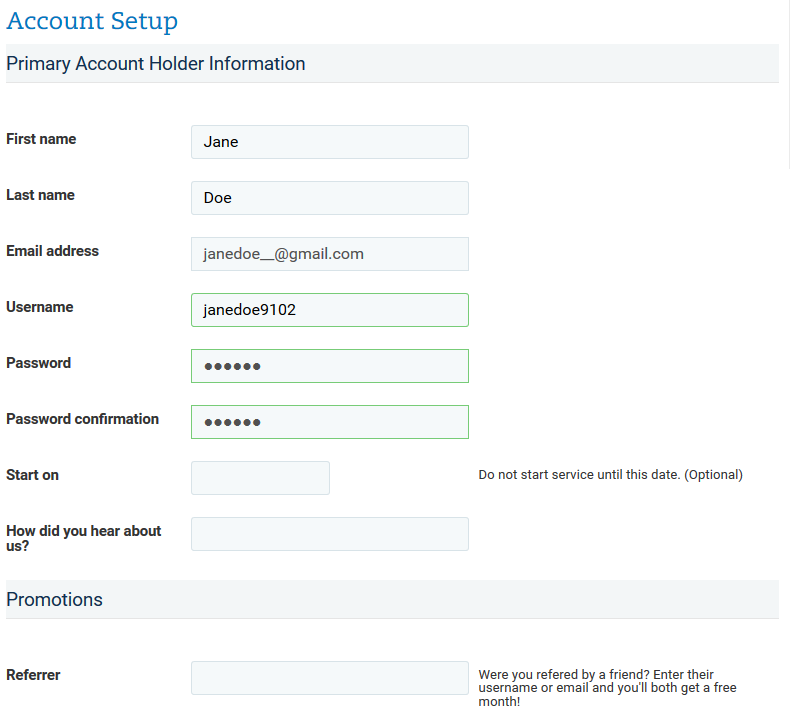Click the Referrer input field

330,678
